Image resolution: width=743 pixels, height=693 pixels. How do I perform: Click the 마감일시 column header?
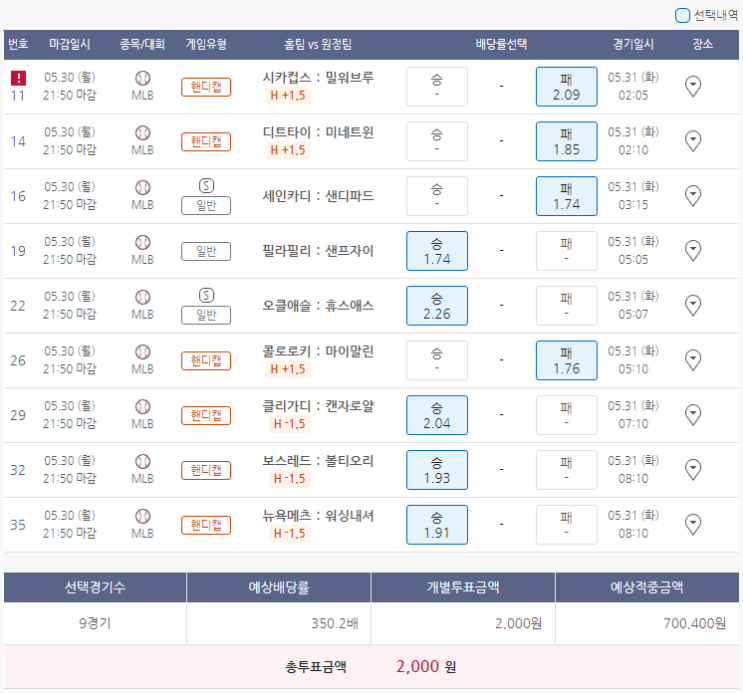70,45
